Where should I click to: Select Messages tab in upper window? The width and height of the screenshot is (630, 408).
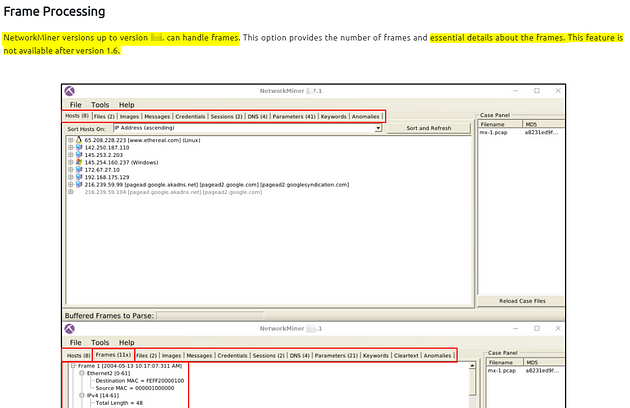pyautogui.click(x=157, y=117)
